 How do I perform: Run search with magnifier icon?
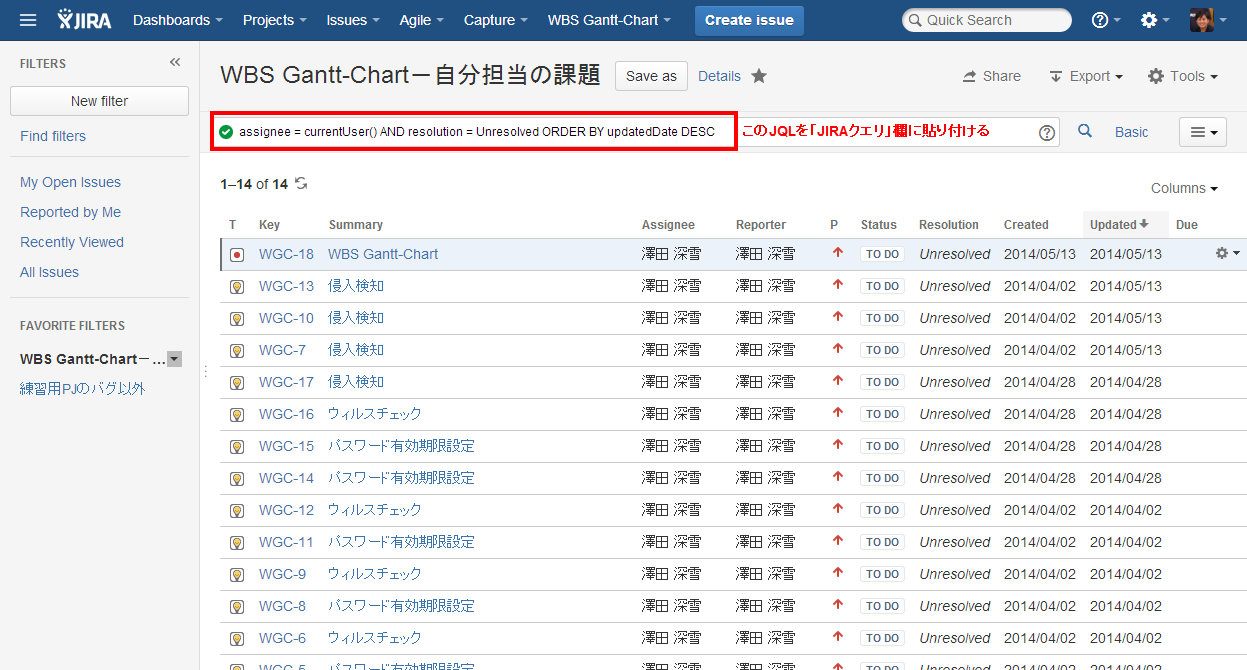(1085, 131)
